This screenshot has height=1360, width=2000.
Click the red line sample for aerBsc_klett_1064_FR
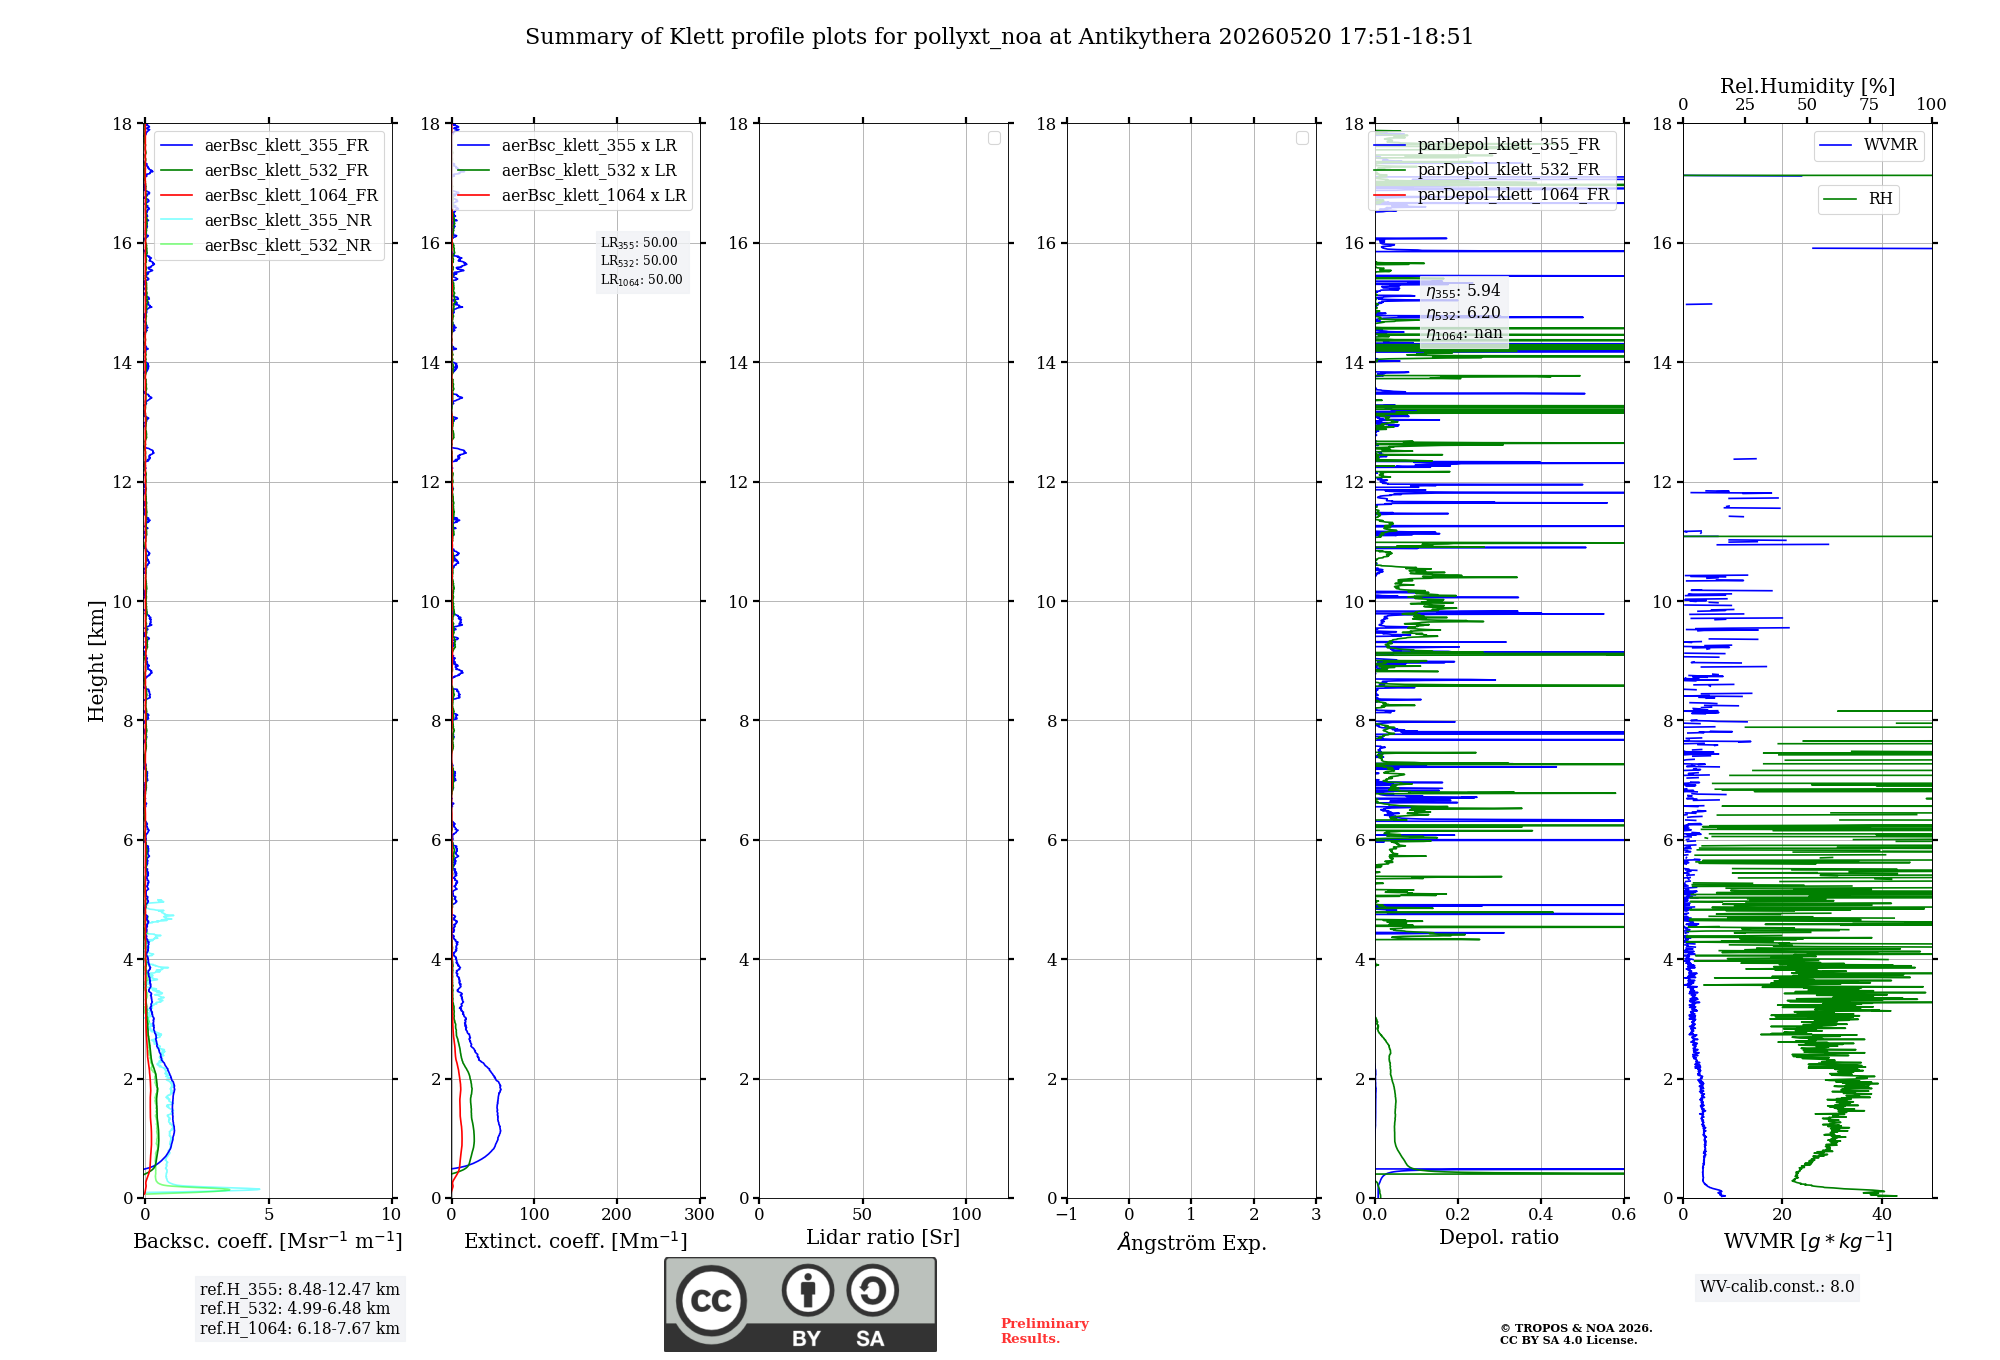(177, 196)
